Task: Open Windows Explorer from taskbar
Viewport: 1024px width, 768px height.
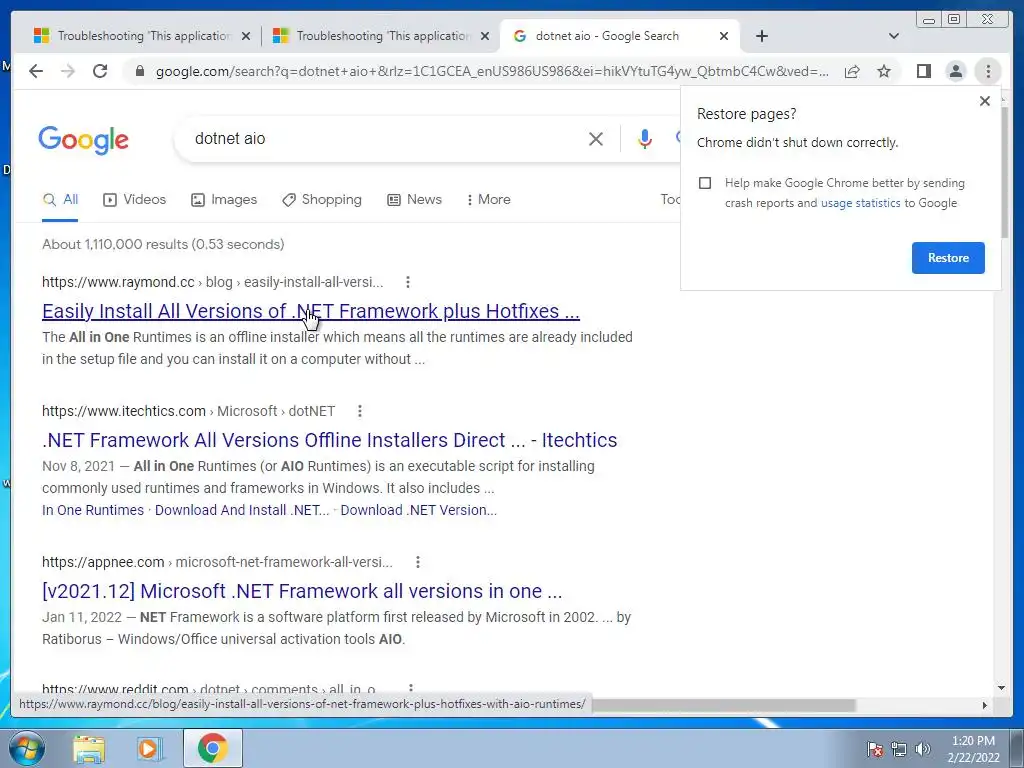Action: (x=89, y=748)
